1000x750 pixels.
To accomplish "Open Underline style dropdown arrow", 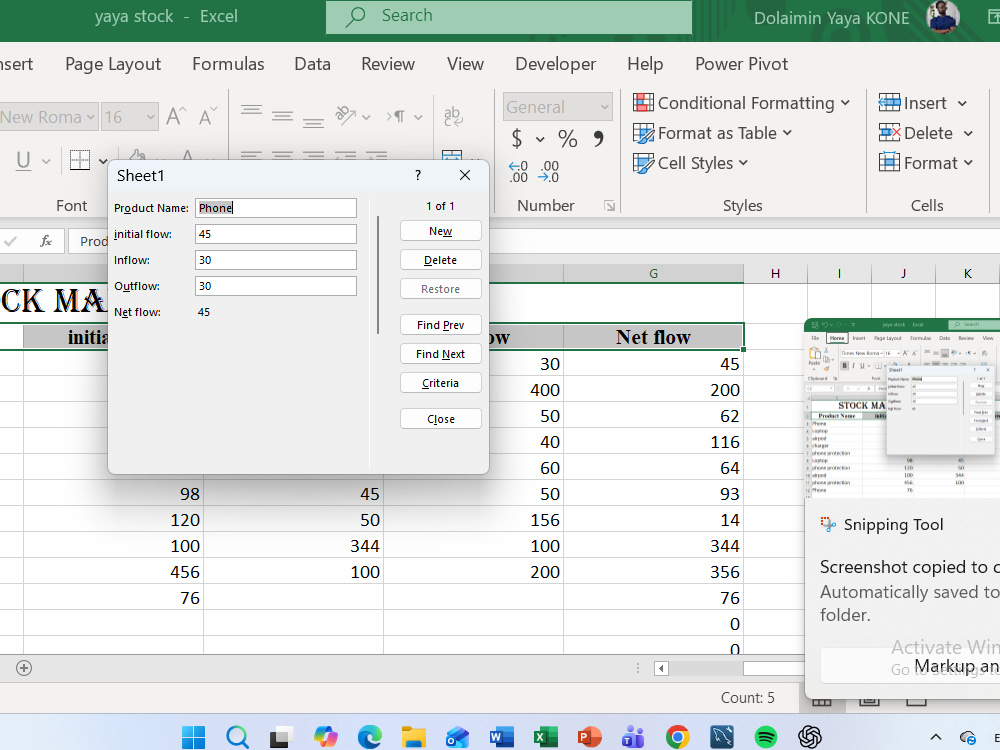I will pos(46,161).
